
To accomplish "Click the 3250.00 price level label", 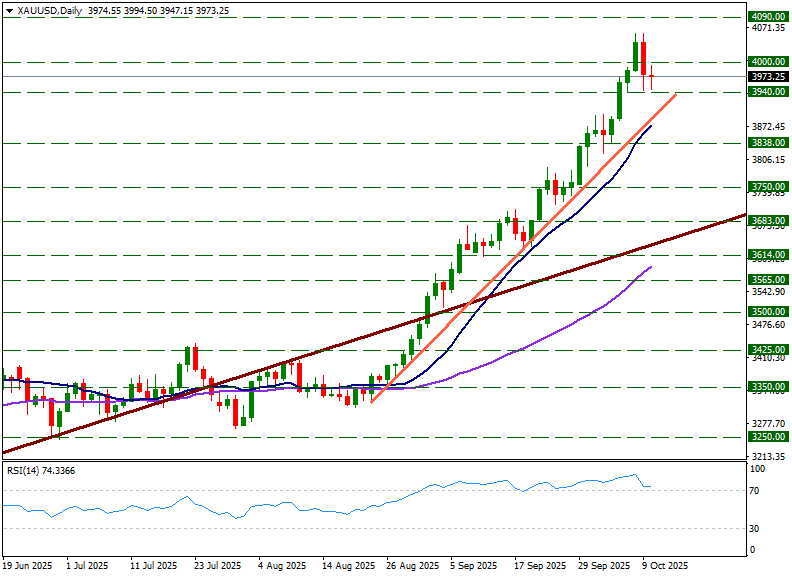I will (766, 437).
